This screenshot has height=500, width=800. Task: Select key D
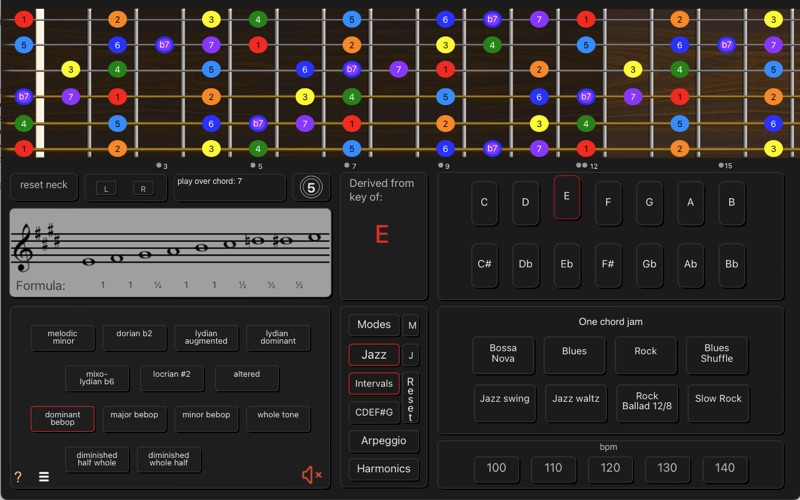pos(526,203)
